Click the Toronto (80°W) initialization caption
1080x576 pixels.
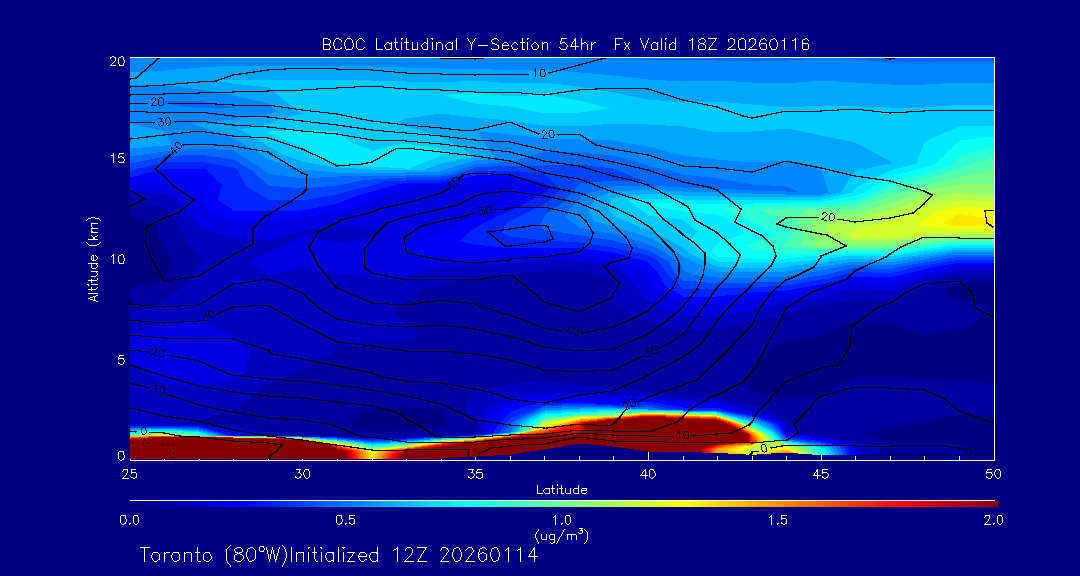pyautogui.click(x=338, y=555)
